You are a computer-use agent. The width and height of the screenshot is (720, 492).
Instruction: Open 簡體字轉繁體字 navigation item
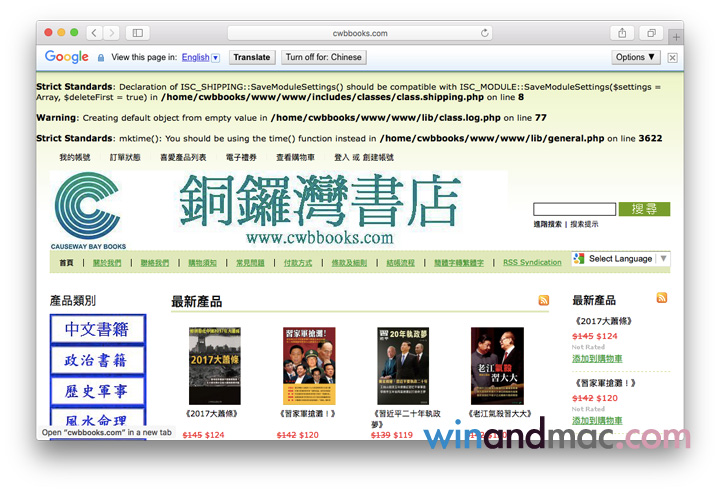pyautogui.click(x=459, y=263)
